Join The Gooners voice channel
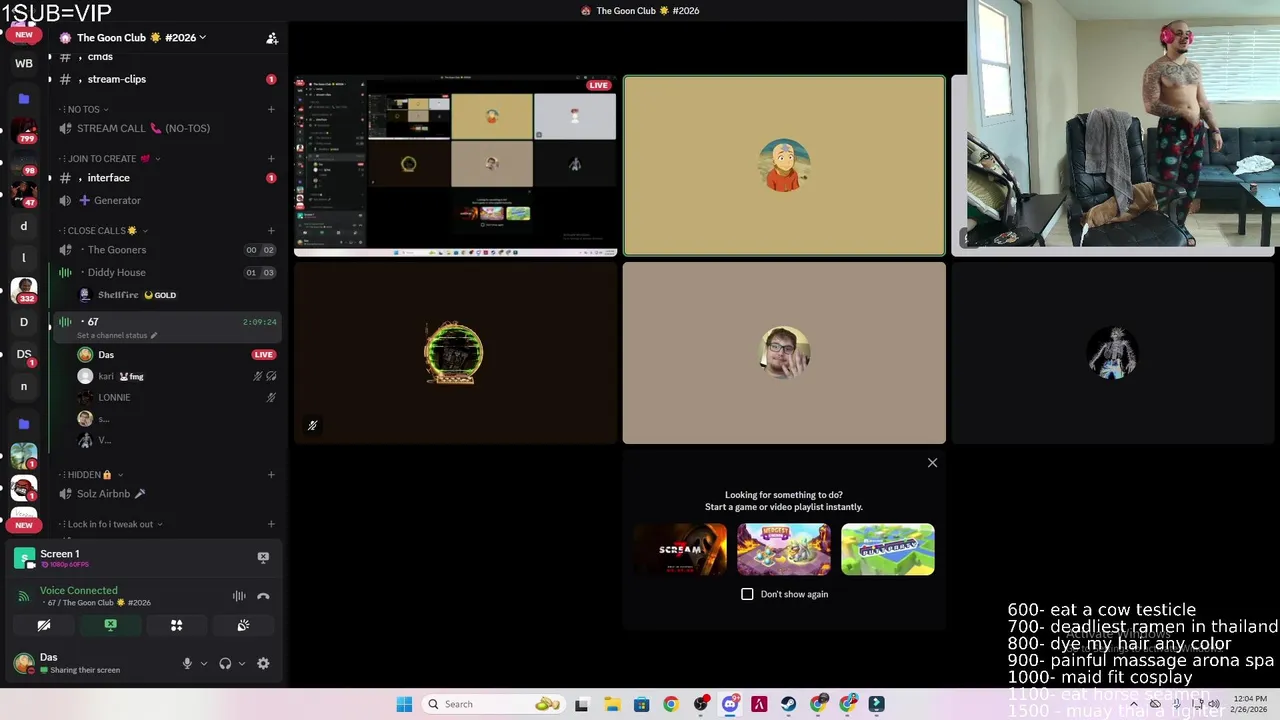Image resolution: width=1280 pixels, height=720 pixels. point(166,250)
